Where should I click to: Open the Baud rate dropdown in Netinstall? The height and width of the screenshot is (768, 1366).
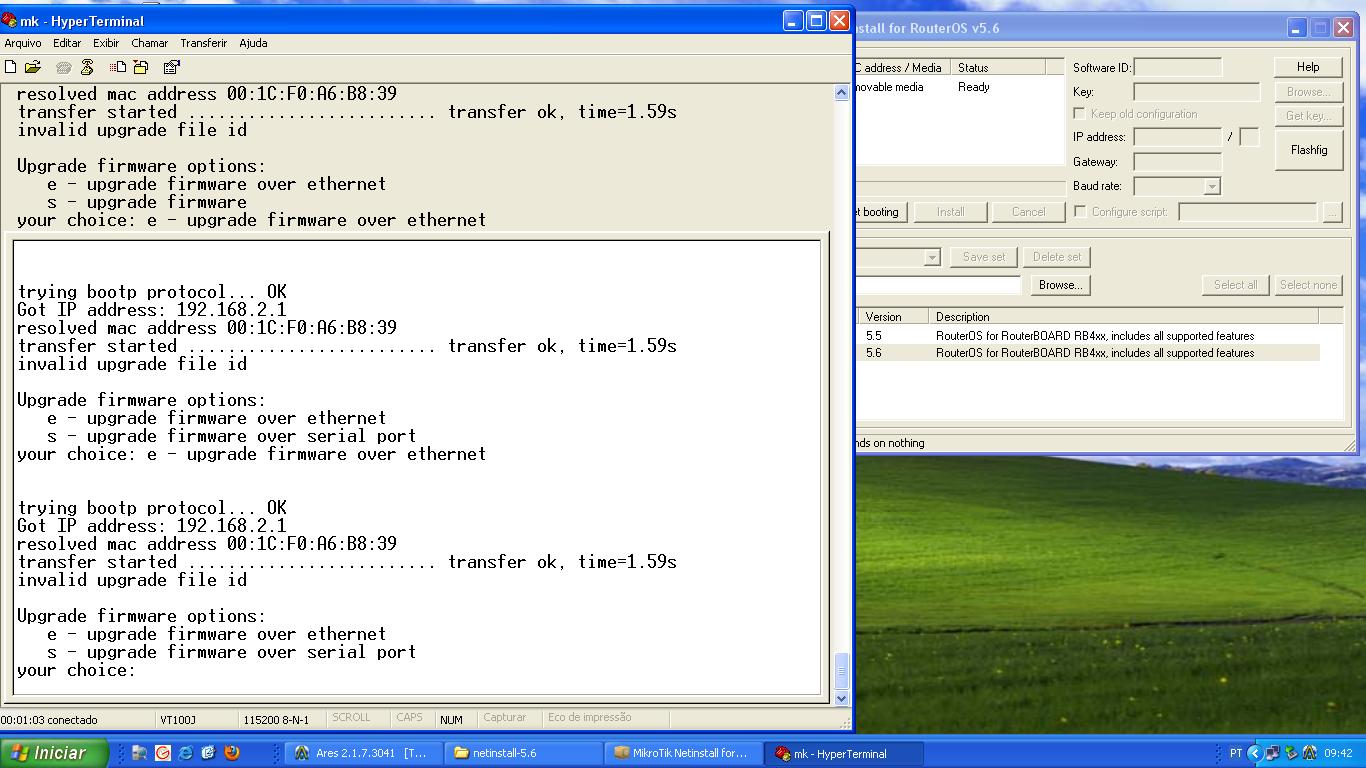(x=1211, y=186)
